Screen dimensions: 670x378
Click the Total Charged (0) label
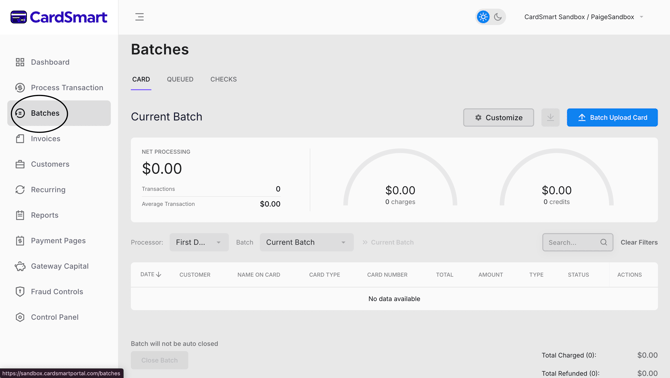569,355
